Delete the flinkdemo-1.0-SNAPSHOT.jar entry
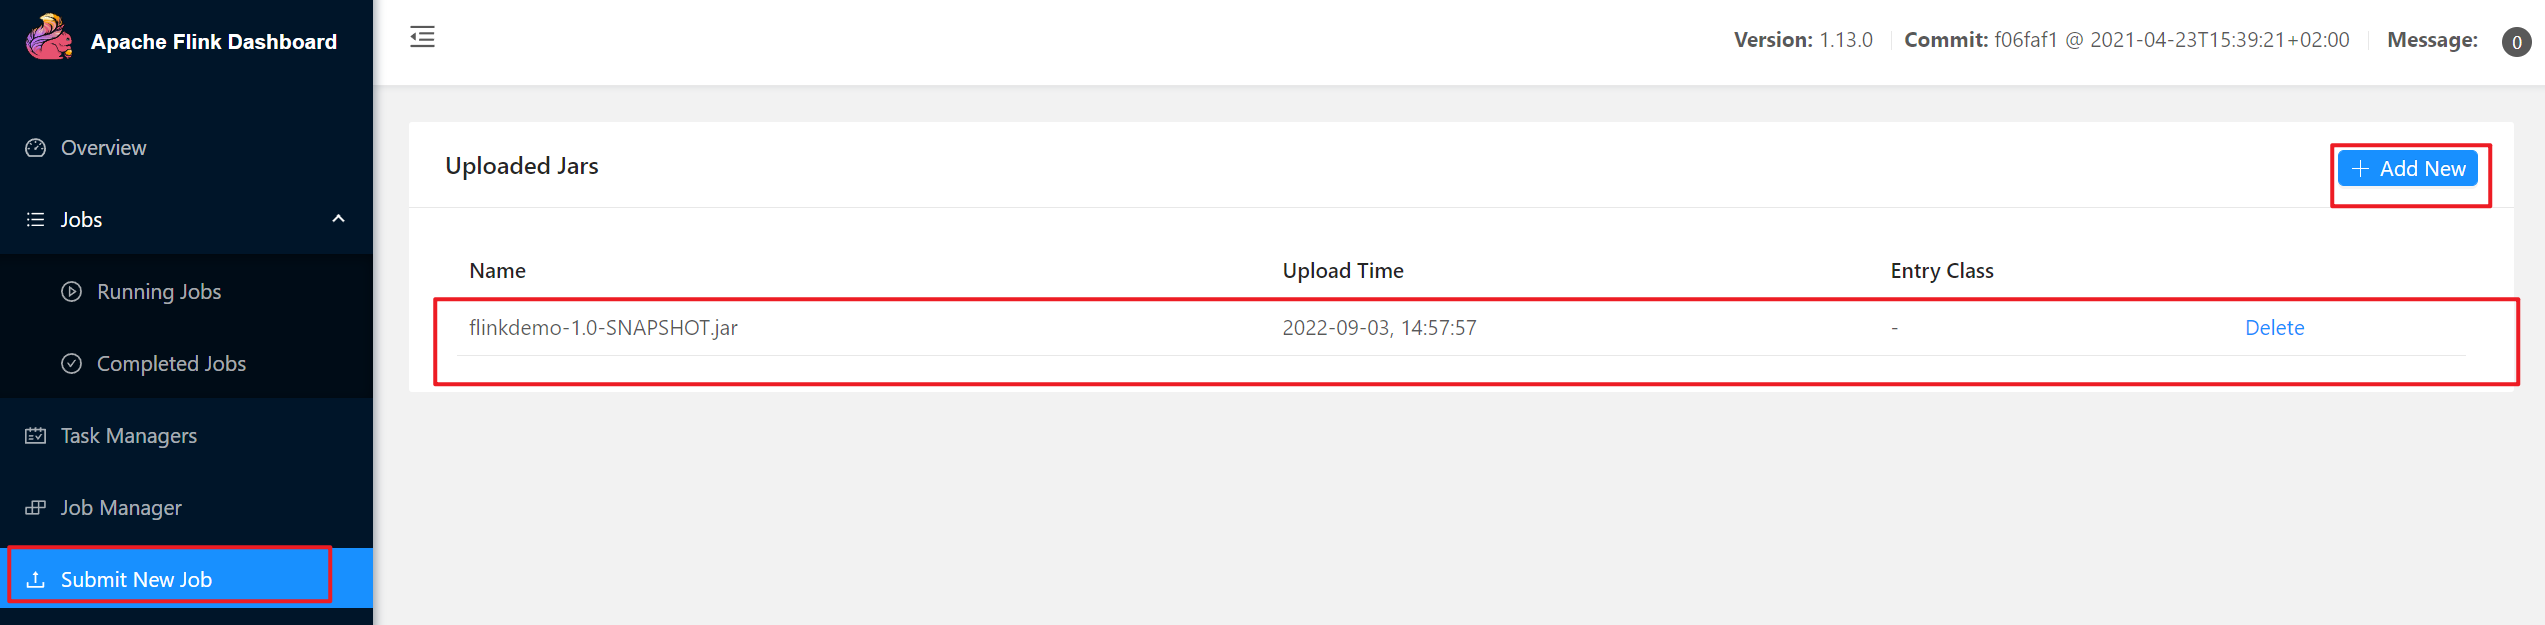The image size is (2545, 625). click(2274, 328)
